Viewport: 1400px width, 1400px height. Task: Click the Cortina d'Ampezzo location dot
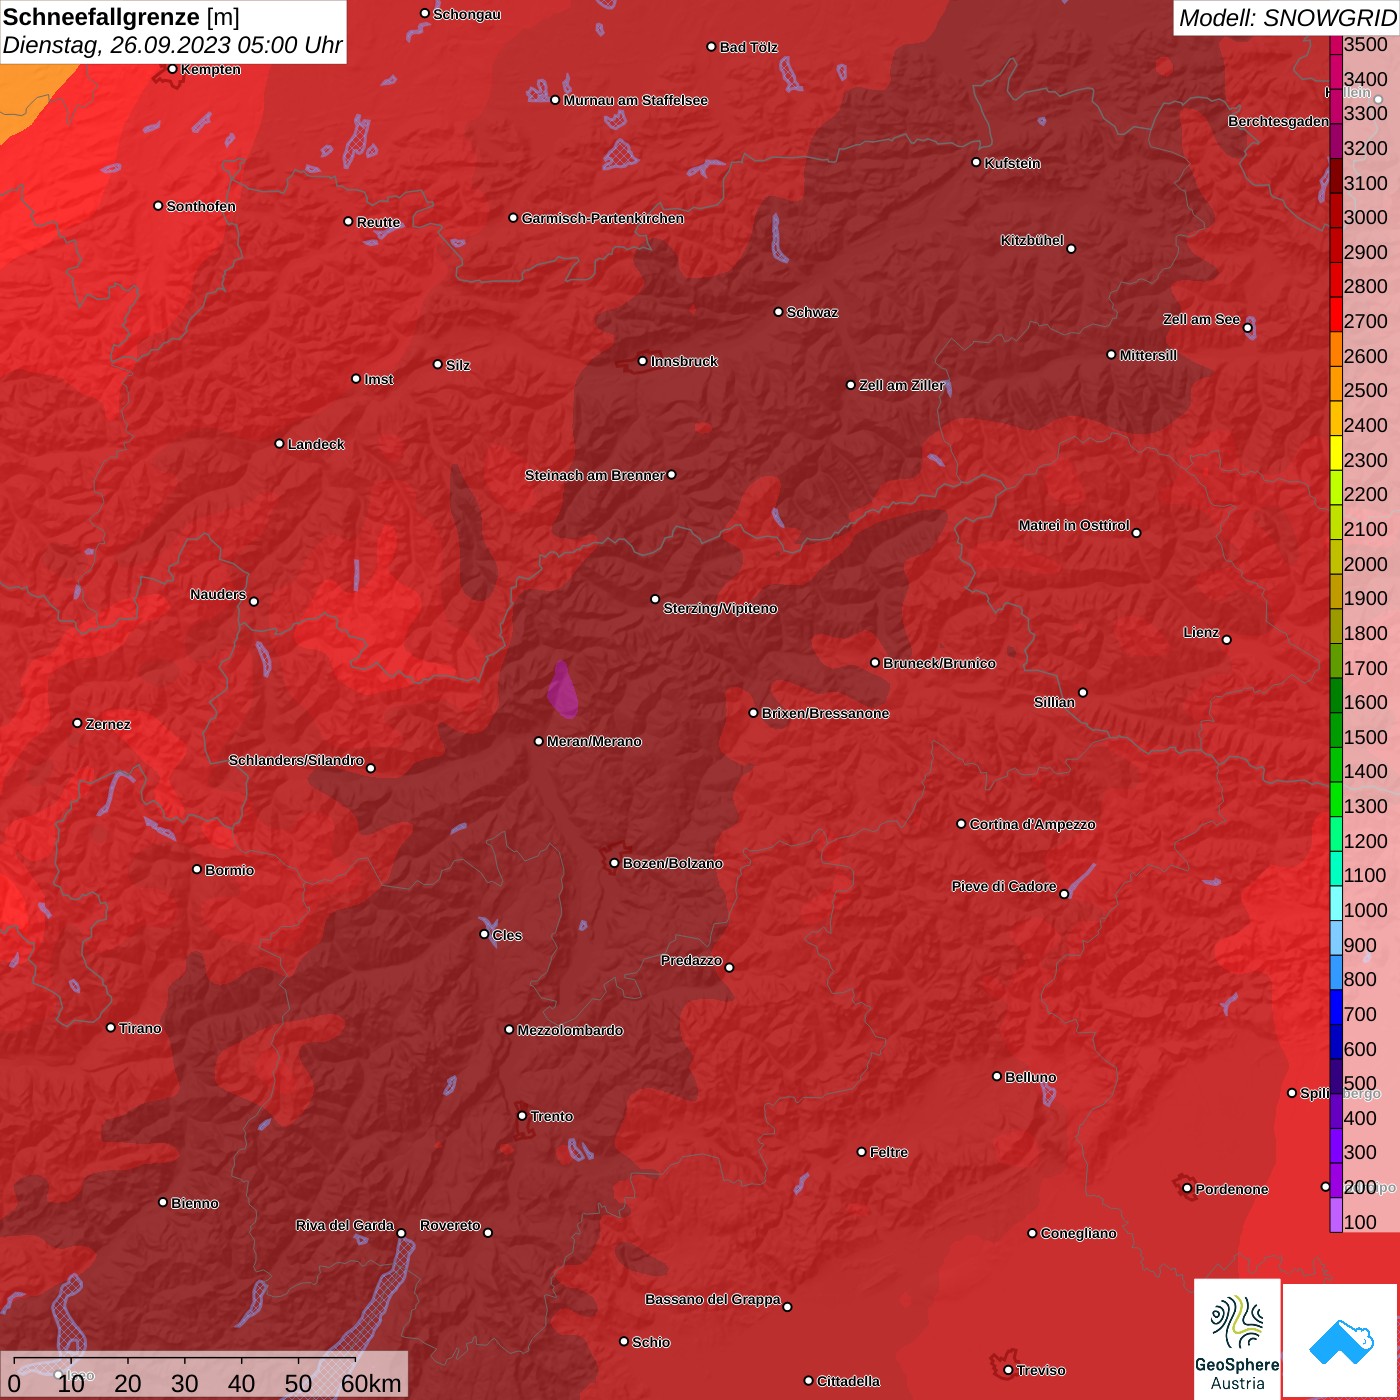(961, 824)
